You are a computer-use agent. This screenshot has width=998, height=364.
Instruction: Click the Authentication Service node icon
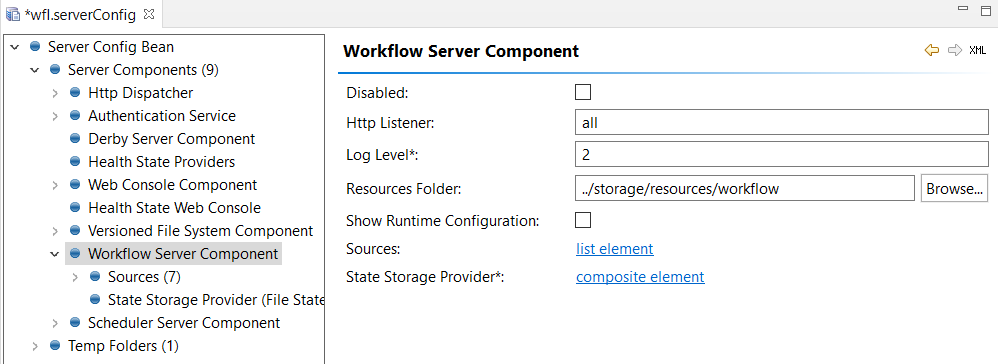pos(75,116)
